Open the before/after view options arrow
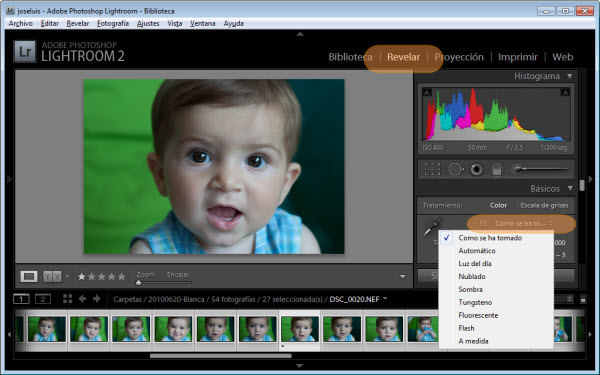Screen dimensions: 600x375 point(67,276)
